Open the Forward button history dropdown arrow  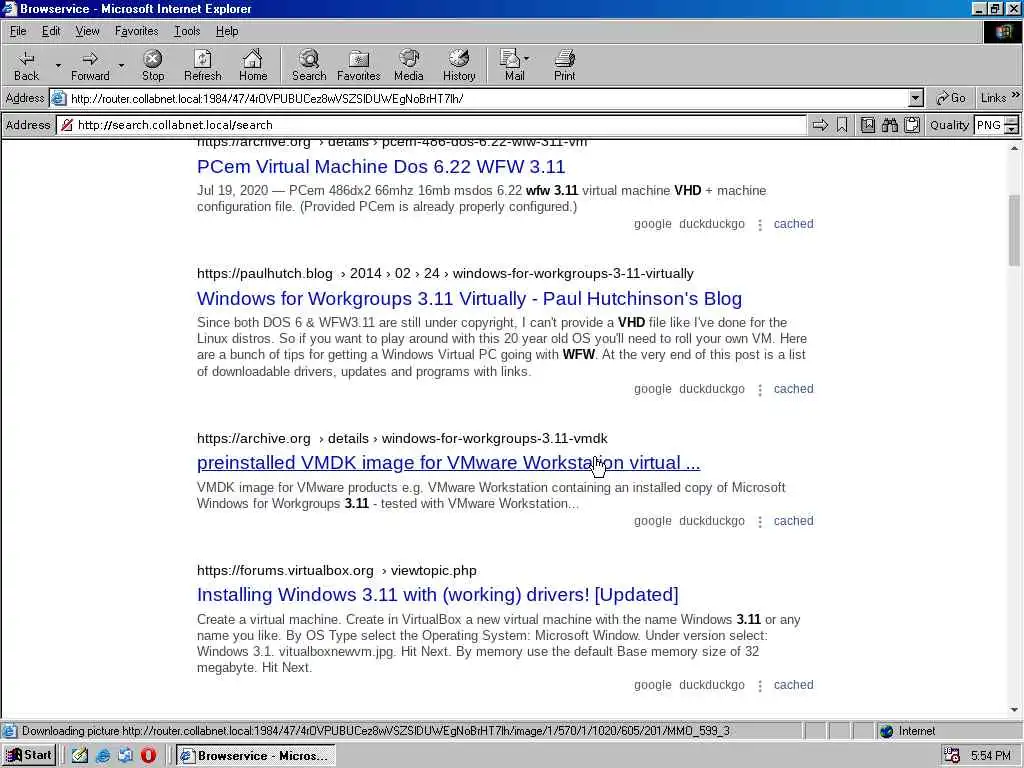(121, 65)
